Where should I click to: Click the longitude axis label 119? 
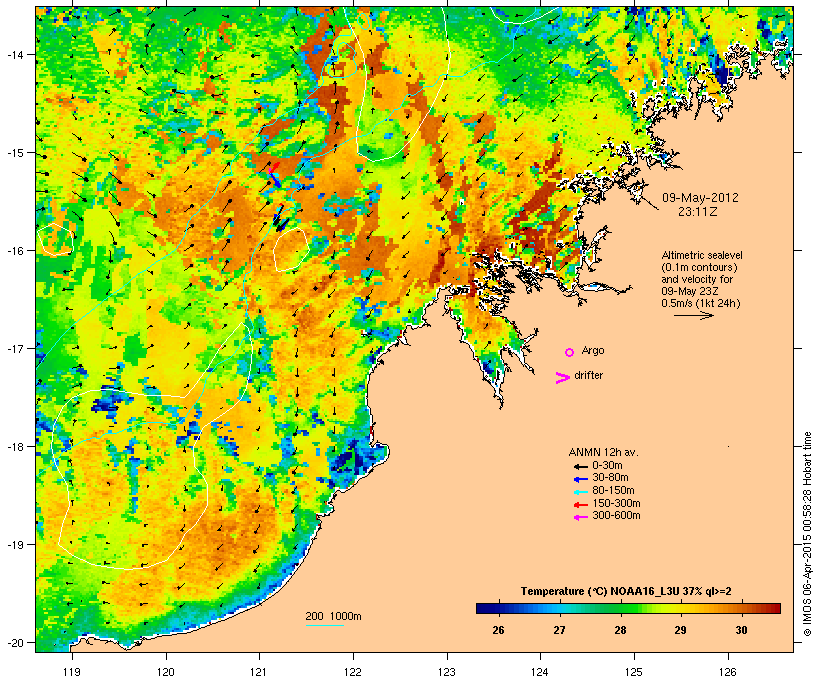(x=72, y=672)
